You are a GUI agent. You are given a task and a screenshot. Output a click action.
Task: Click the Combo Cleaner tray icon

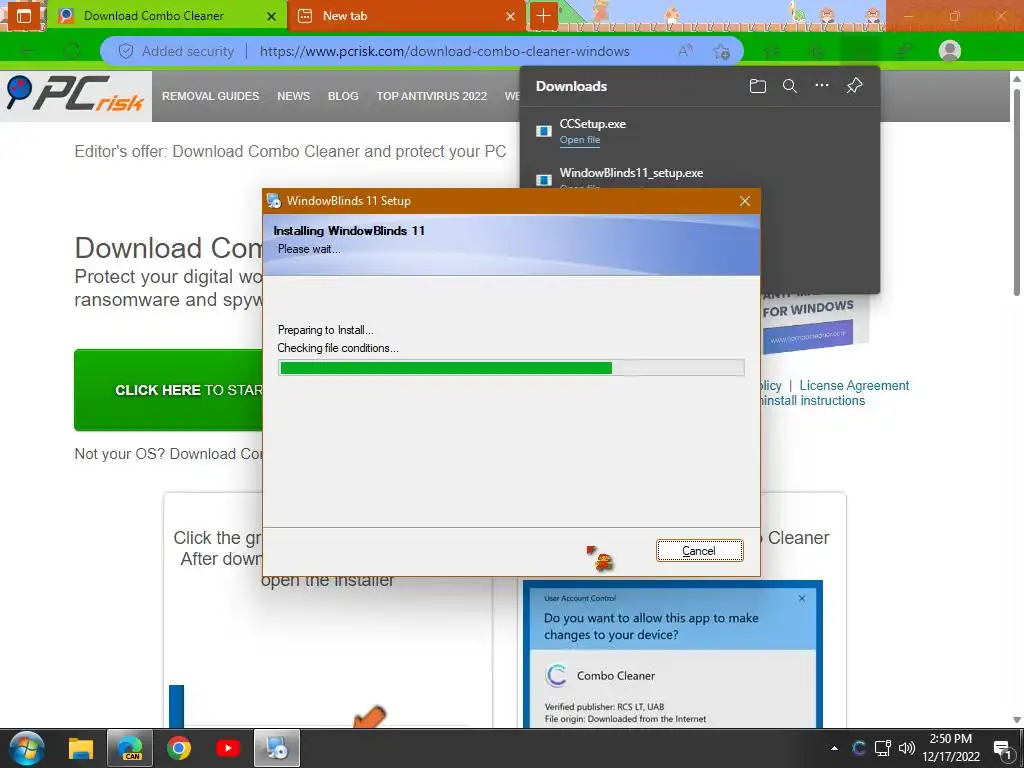859,748
